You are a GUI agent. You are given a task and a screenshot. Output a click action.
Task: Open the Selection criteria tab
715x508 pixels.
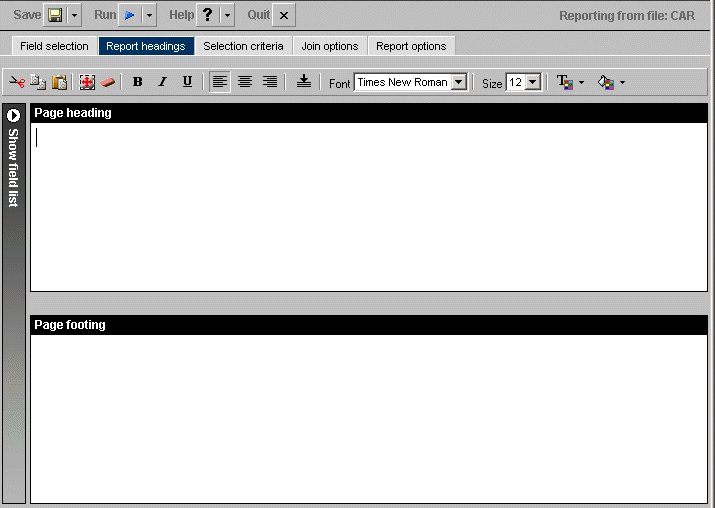click(x=243, y=46)
